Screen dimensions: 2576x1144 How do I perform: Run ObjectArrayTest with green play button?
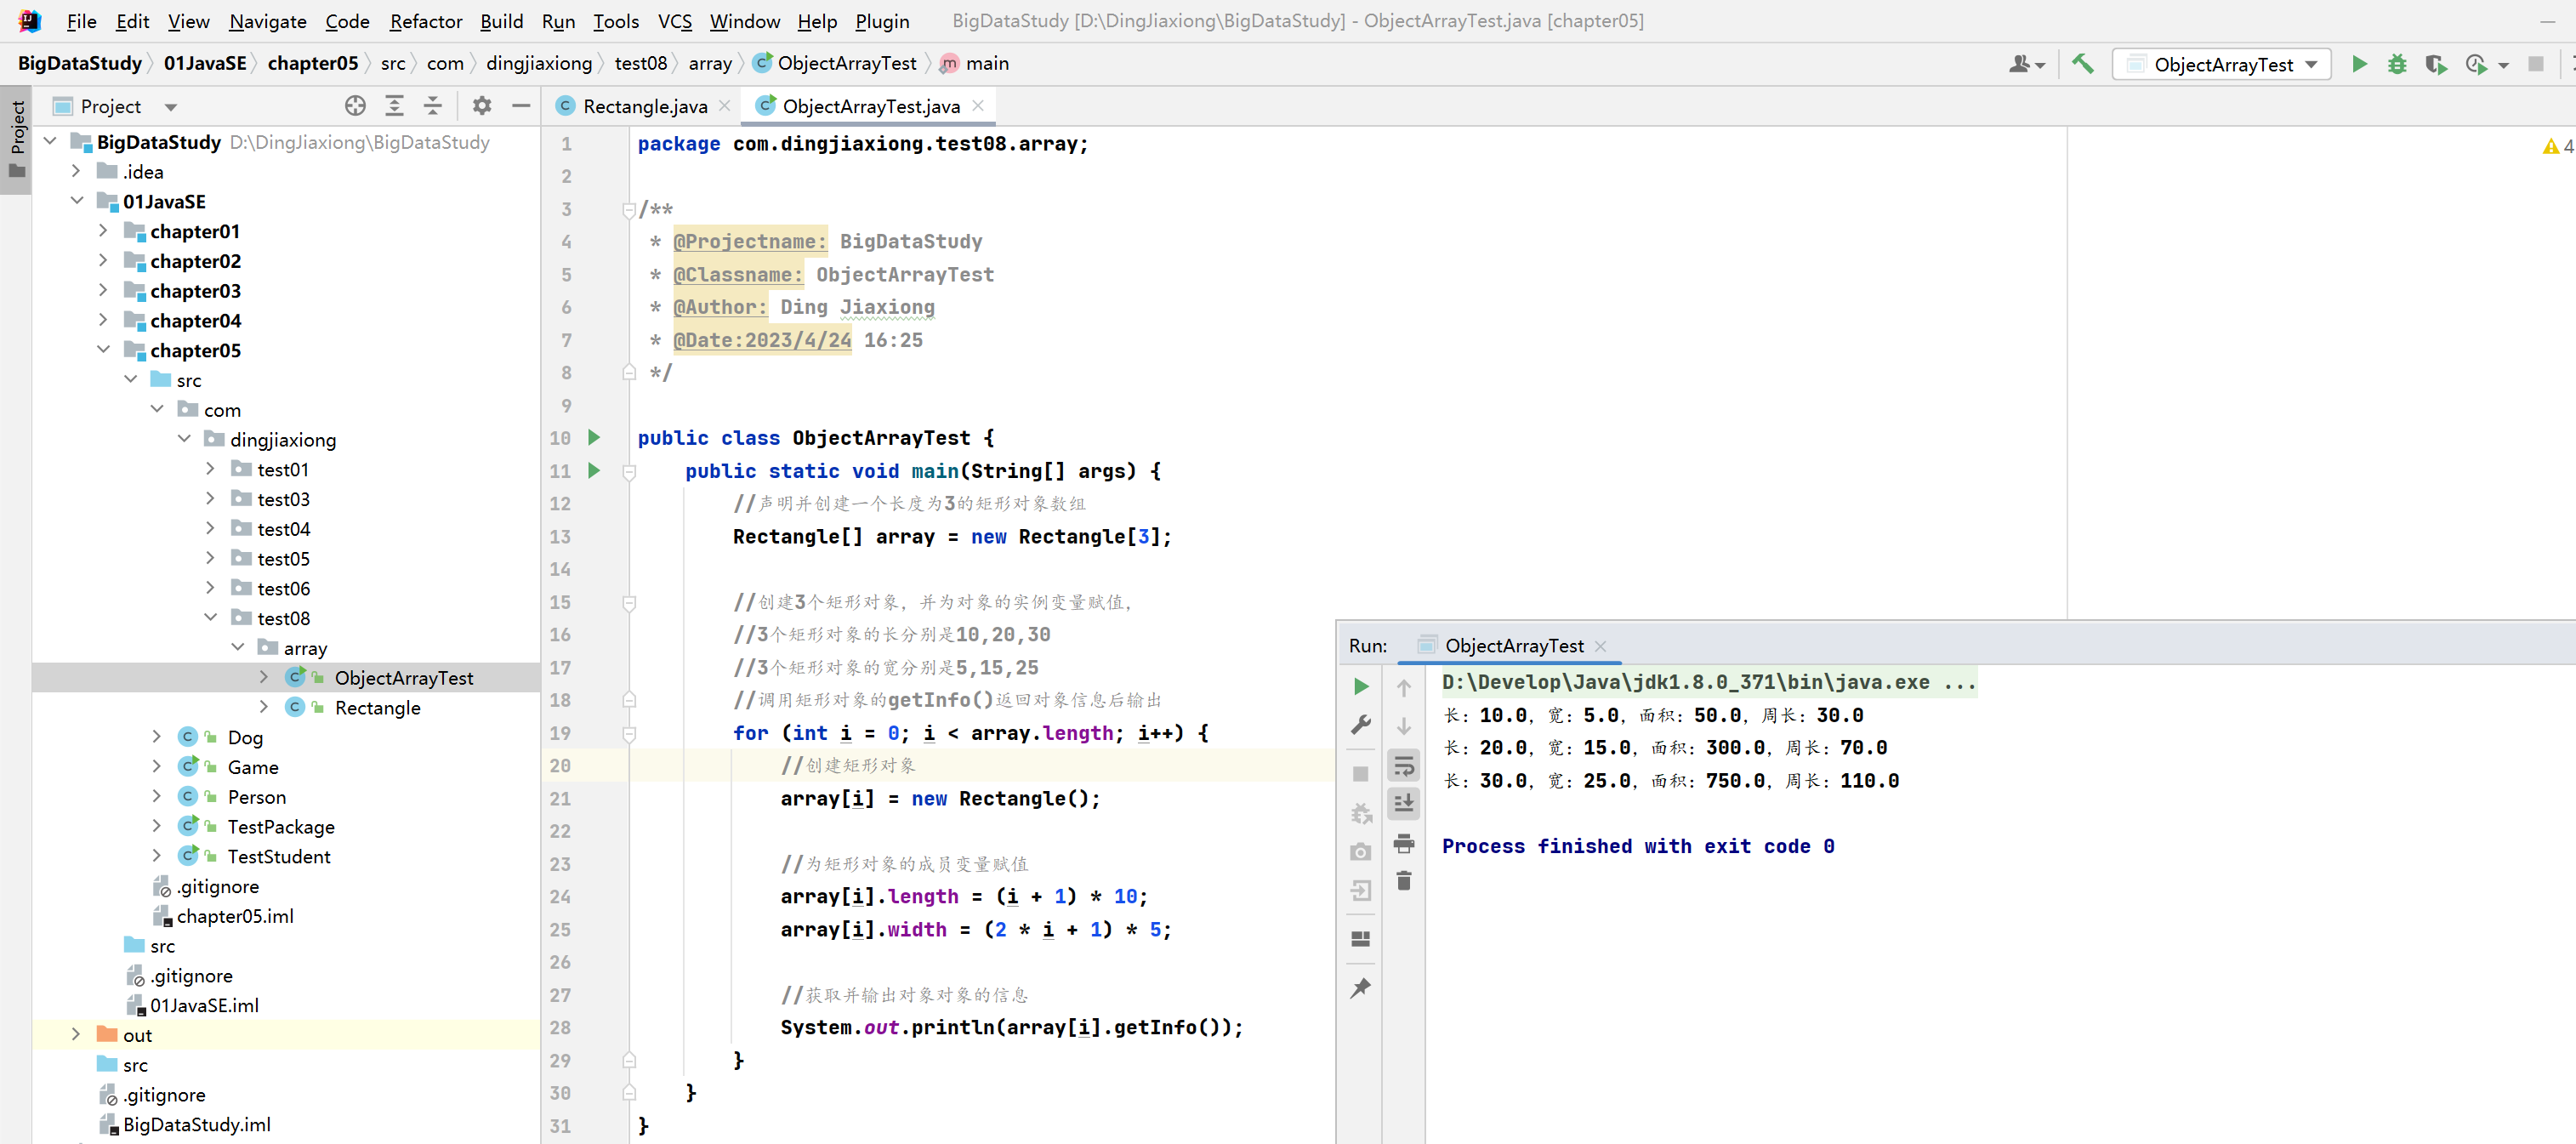pyautogui.click(x=2359, y=64)
